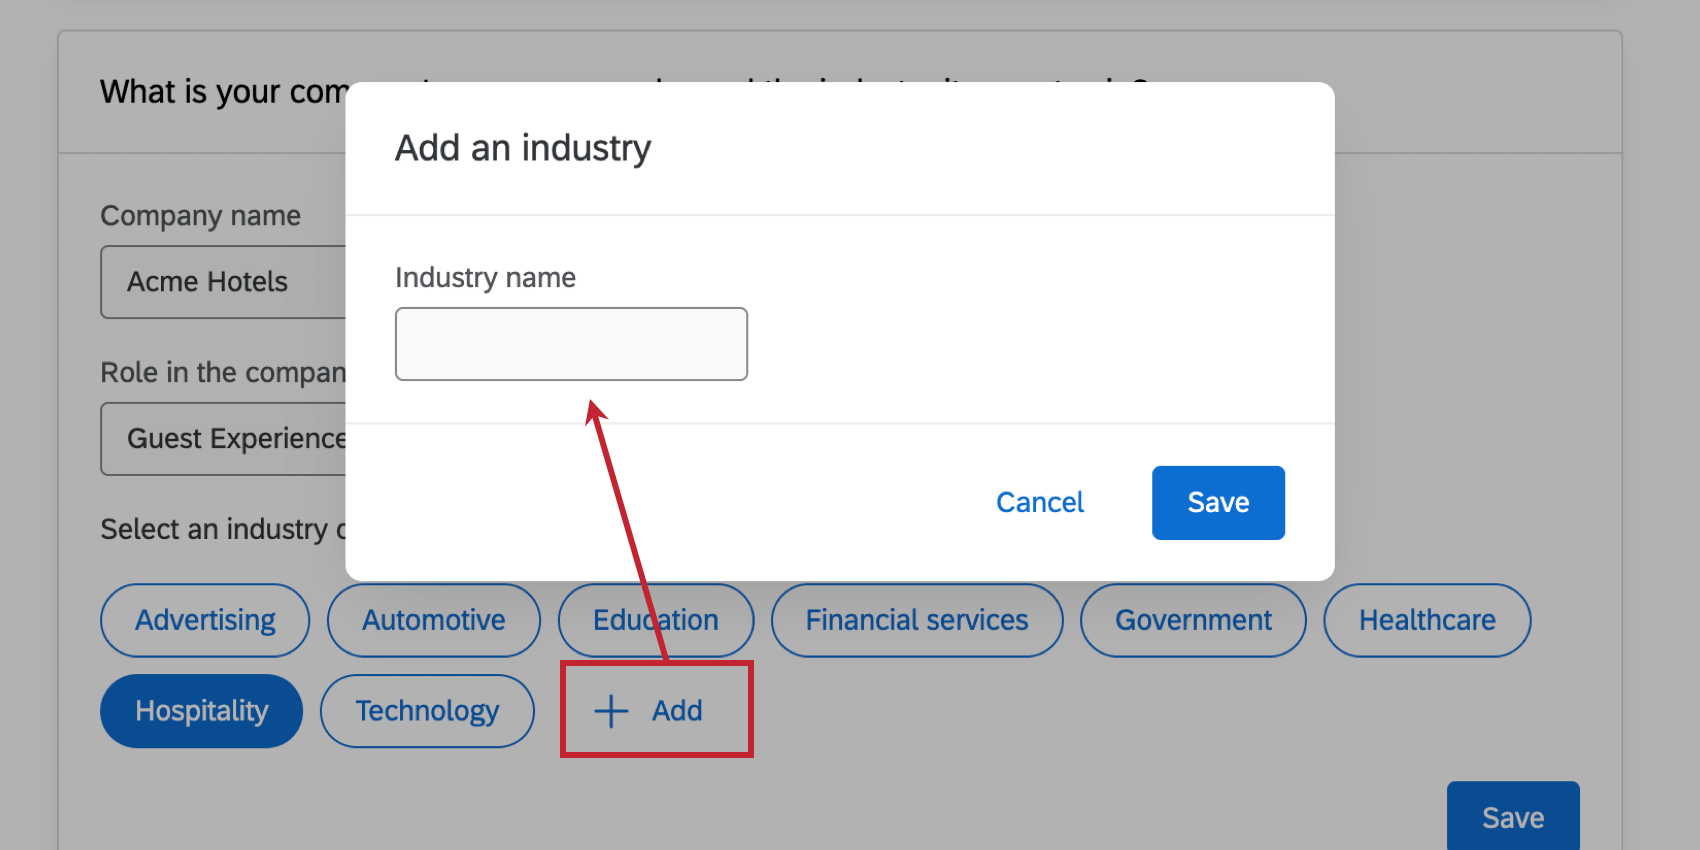This screenshot has height=850, width=1700.
Task: Select the Healthcare industry chip
Action: (x=1426, y=620)
